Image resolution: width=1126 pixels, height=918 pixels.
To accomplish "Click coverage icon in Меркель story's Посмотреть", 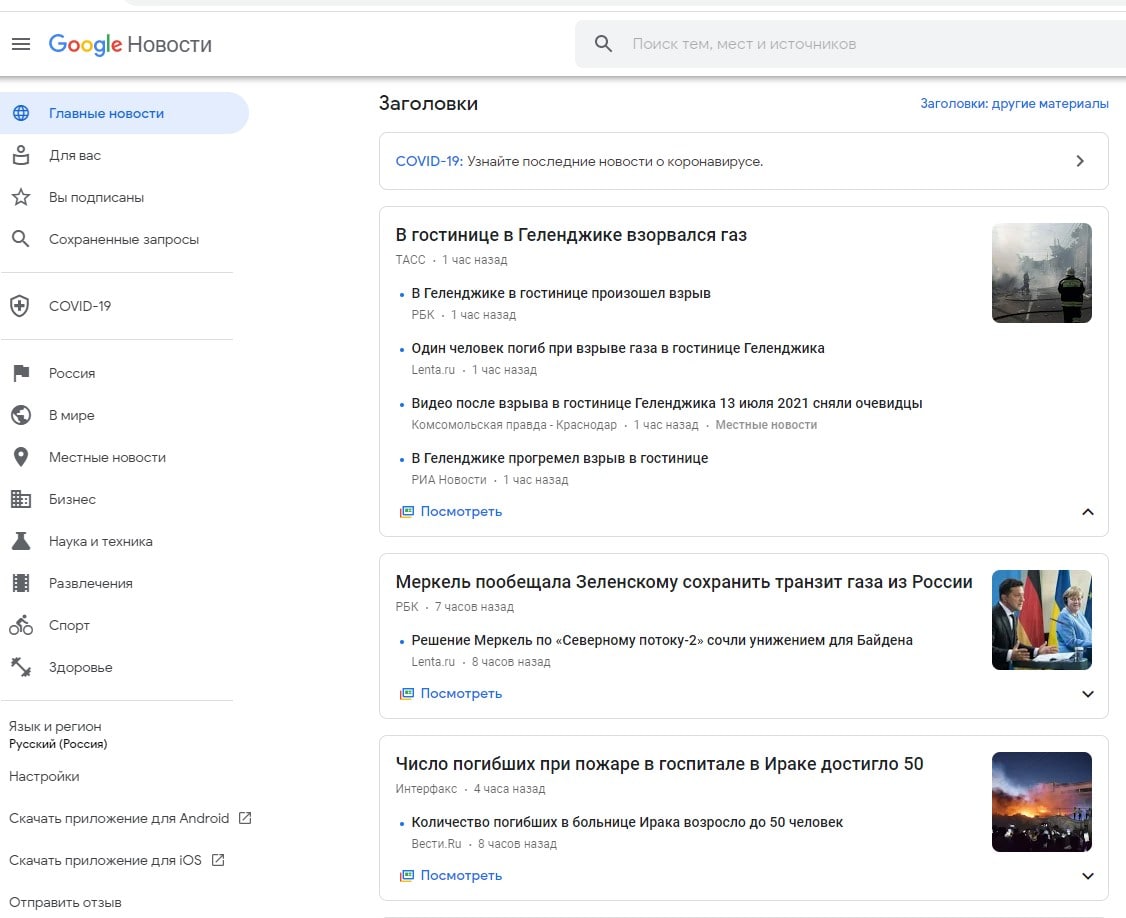I will (x=407, y=693).
